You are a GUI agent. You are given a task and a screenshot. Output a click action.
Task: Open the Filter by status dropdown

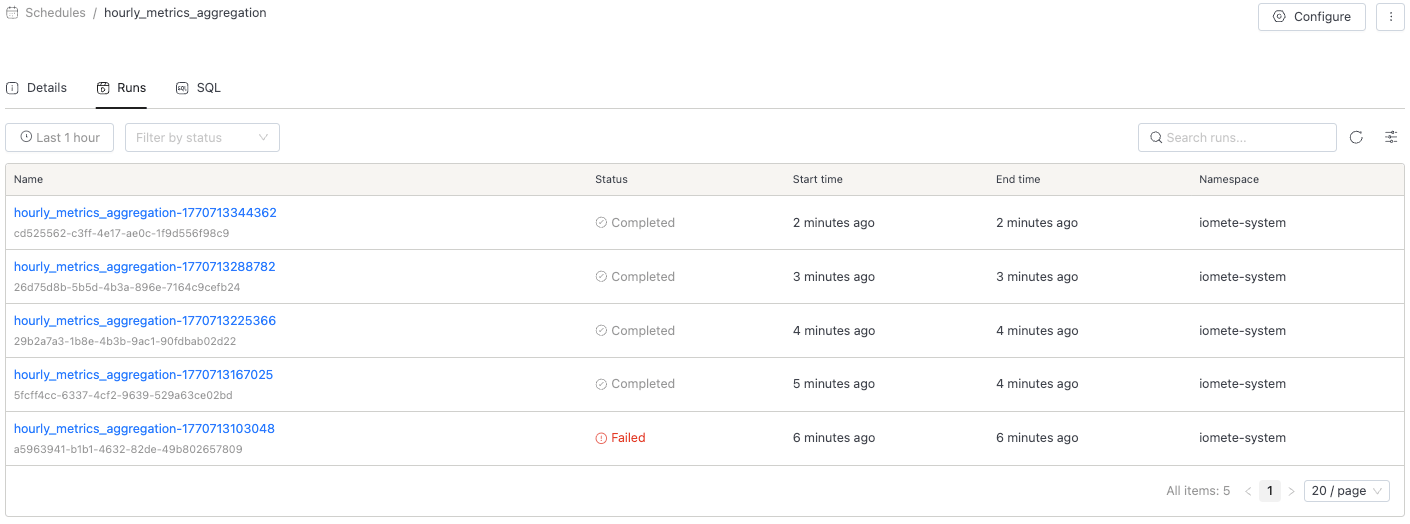(202, 138)
